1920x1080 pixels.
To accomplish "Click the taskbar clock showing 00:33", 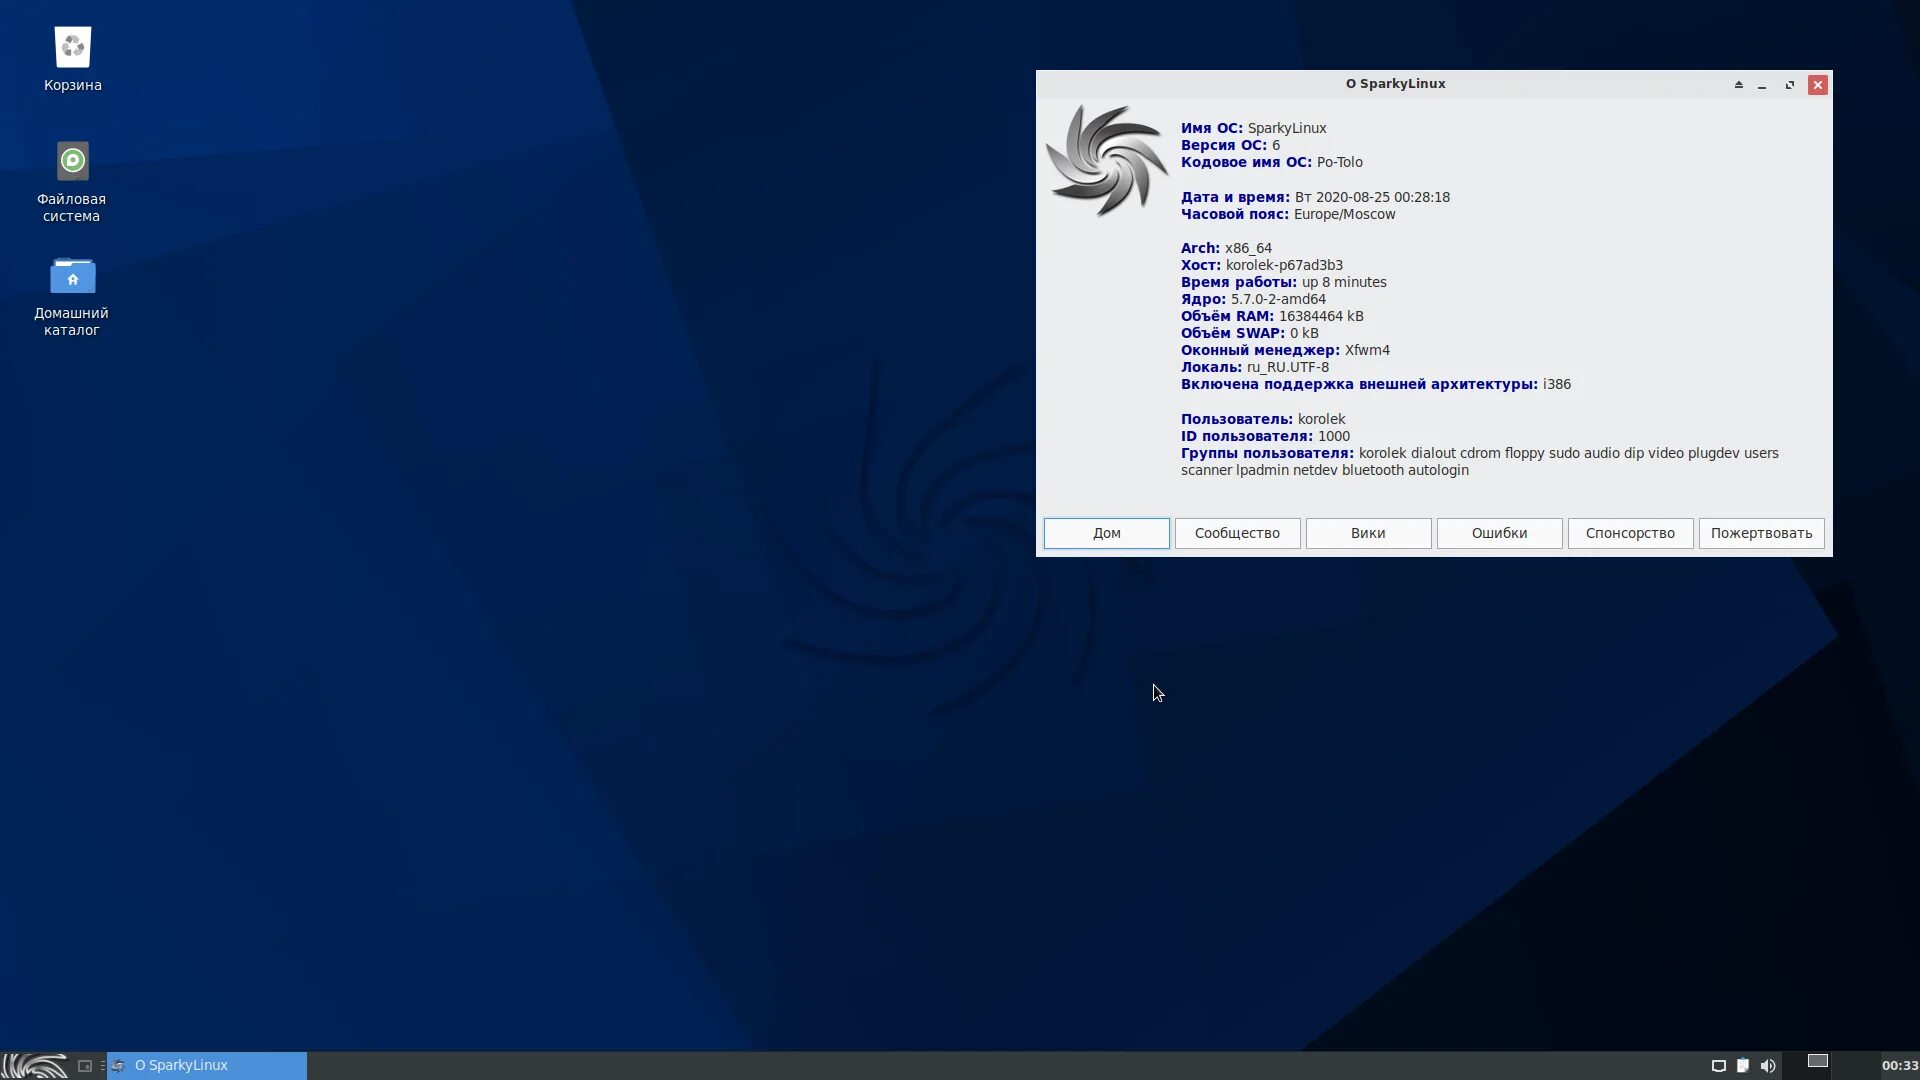I will (x=1899, y=1066).
